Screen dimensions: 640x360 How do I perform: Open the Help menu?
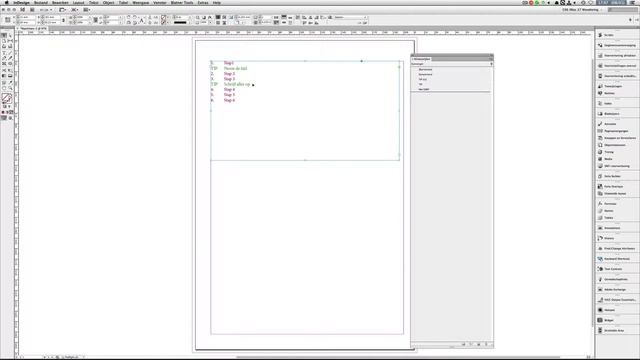[217, 3]
